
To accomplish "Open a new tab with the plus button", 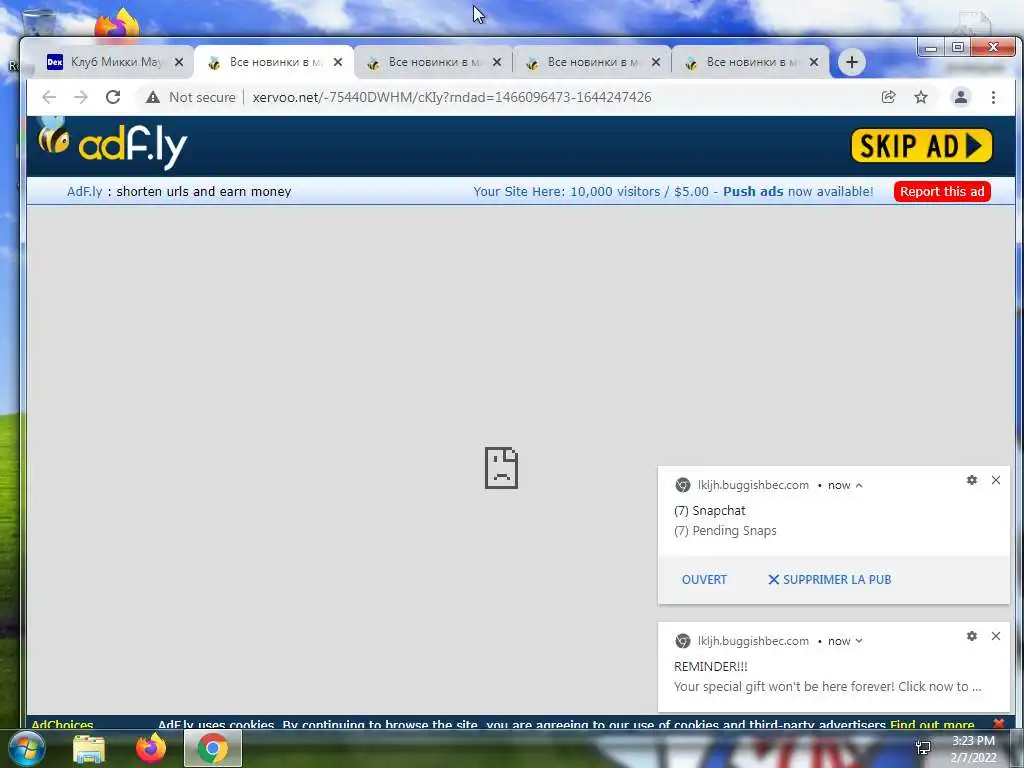I will click(x=852, y=62).
